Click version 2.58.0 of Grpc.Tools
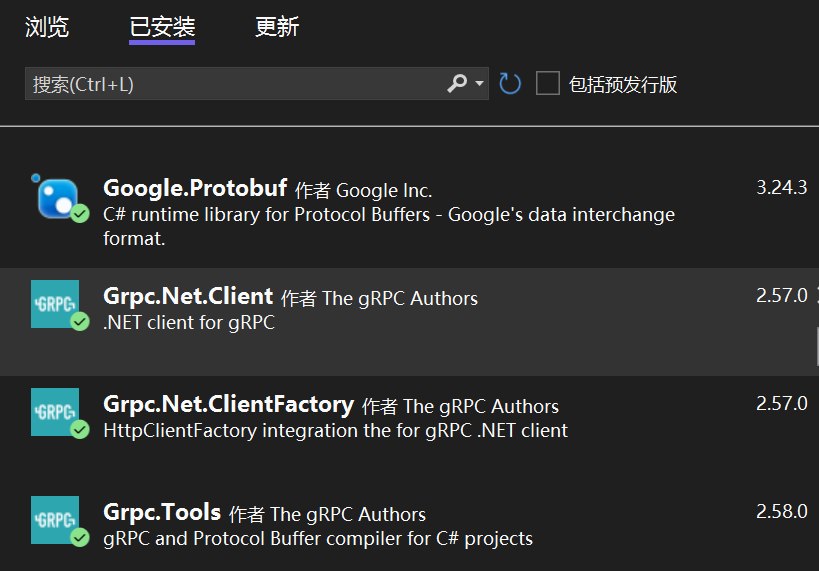Image resolution: width=819 pixels, height=571 pixels. point(782,511)
